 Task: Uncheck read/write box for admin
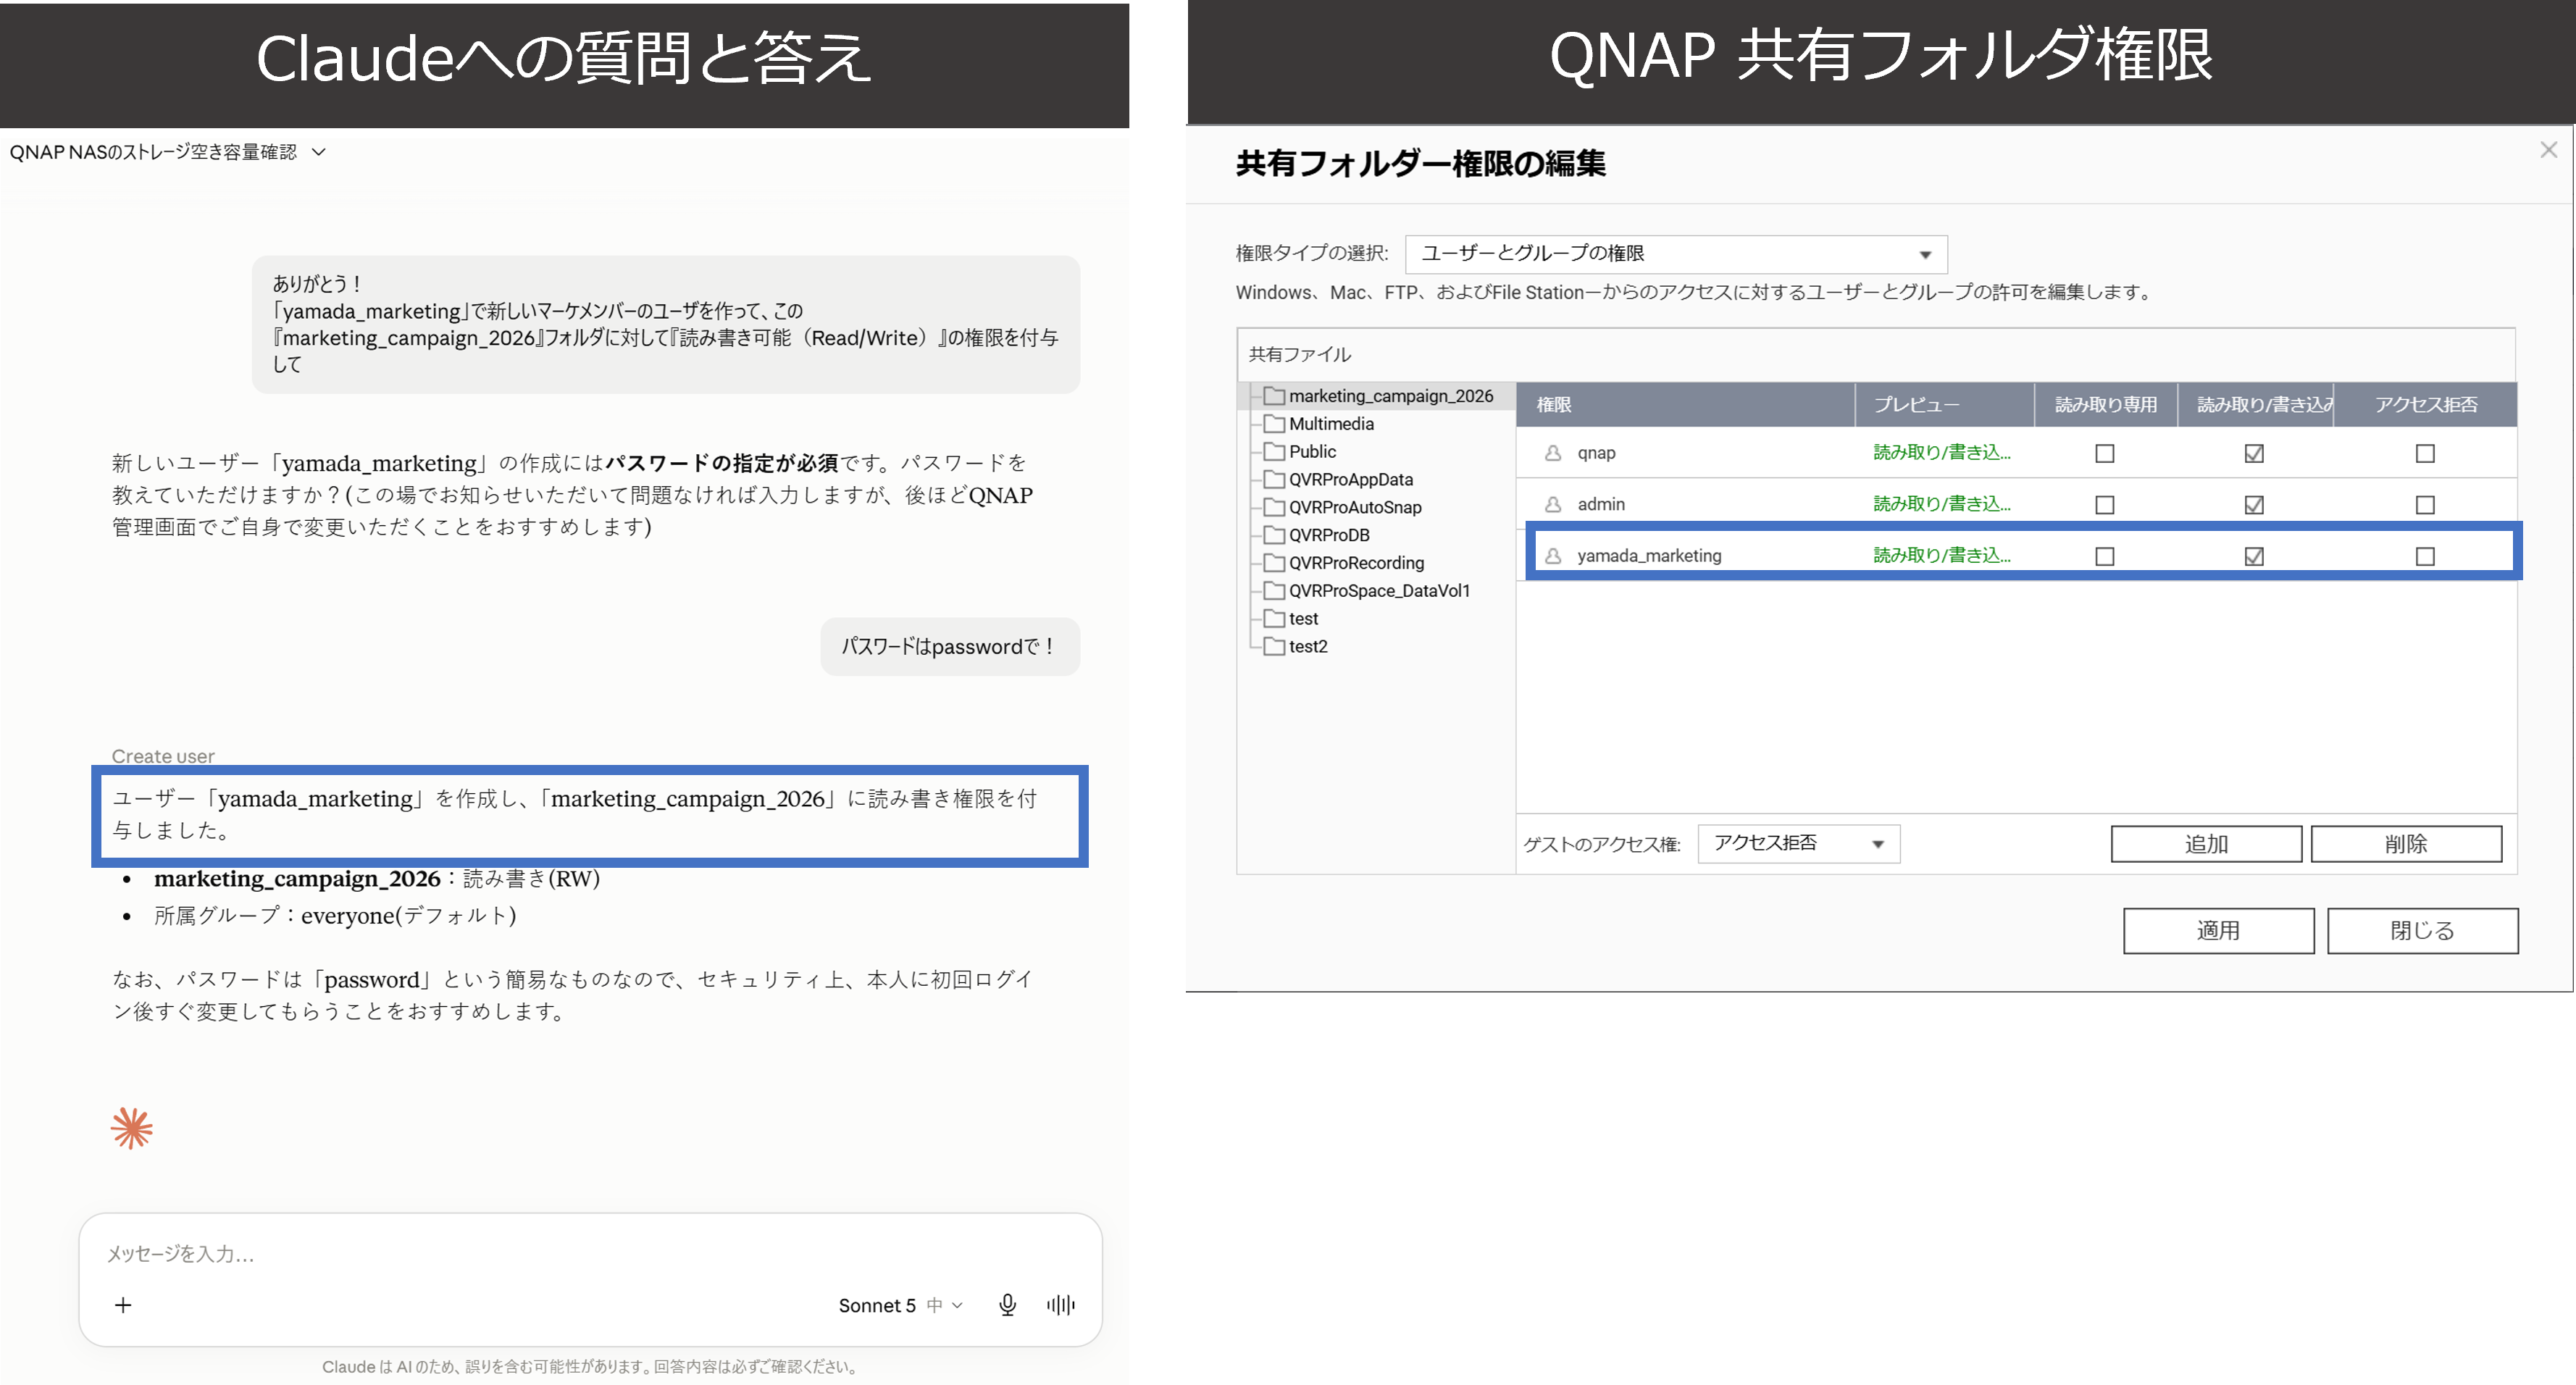pos(2254,505)
